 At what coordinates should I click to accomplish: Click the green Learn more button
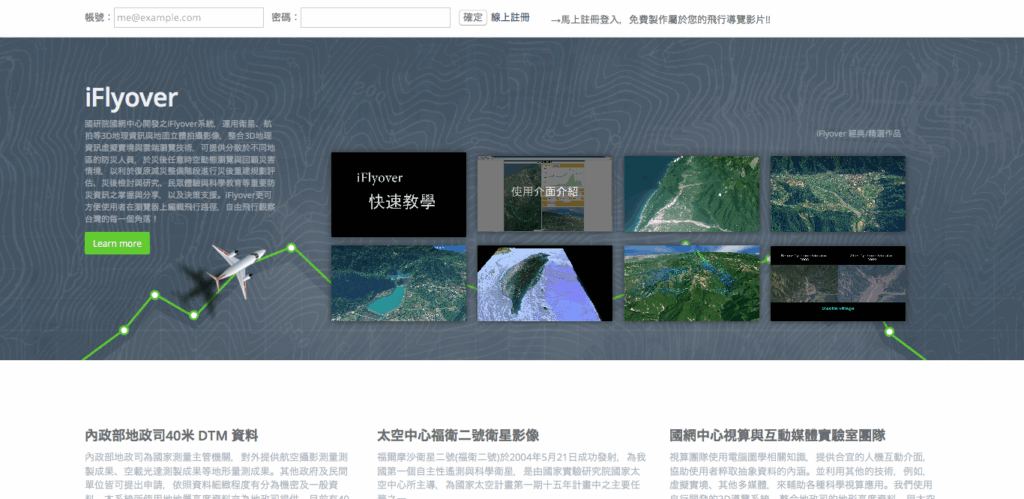[x=117, y=243]
